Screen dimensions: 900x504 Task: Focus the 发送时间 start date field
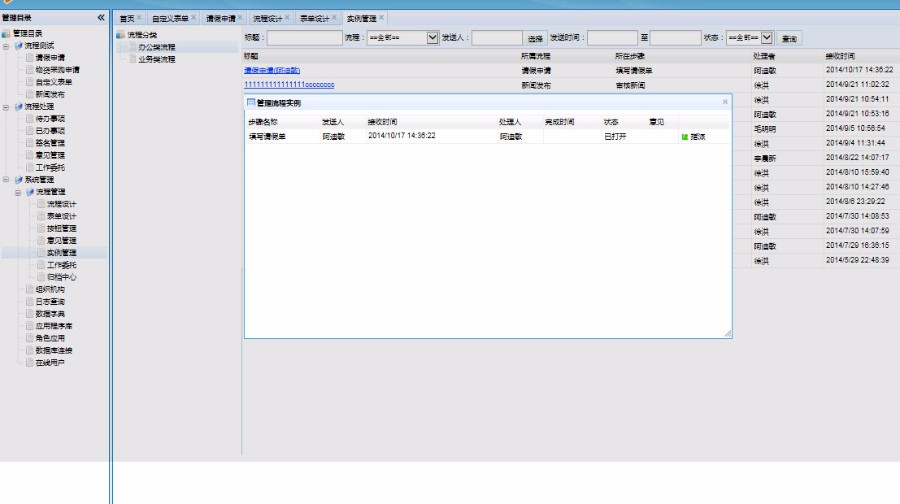[612, 38]
